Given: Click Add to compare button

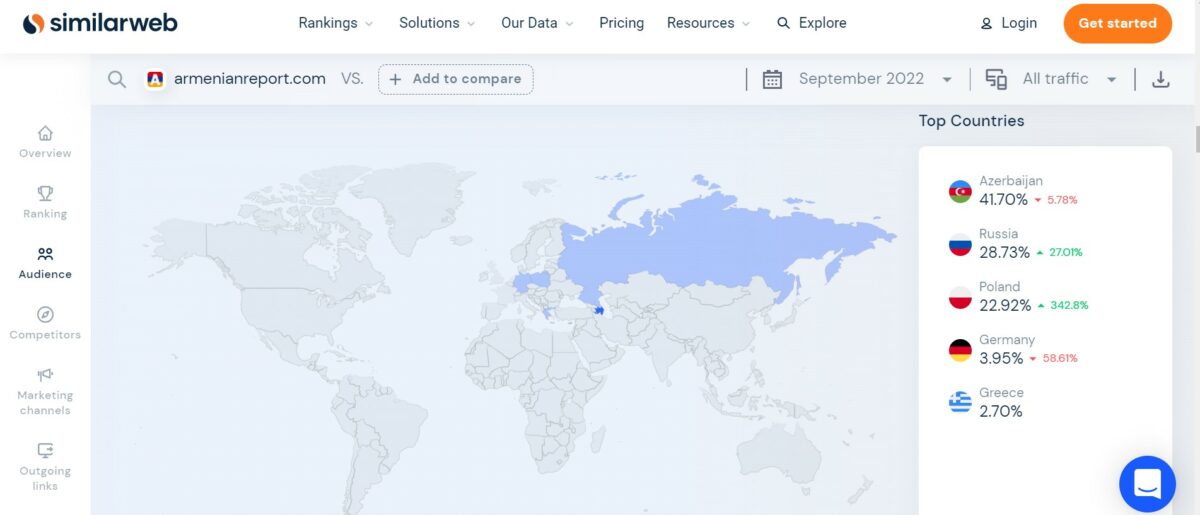Looking at the screenshot, I should 456,79.
